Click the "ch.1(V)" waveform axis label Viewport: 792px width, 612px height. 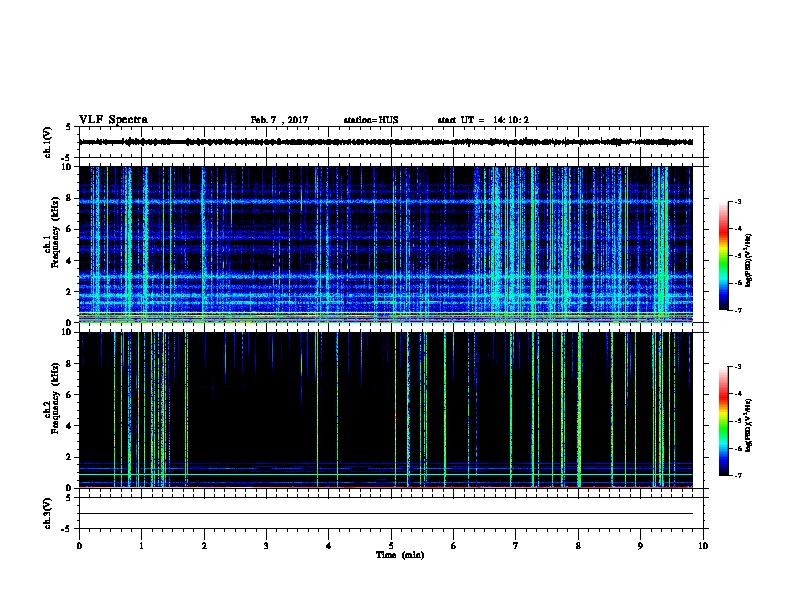(48, 142)
